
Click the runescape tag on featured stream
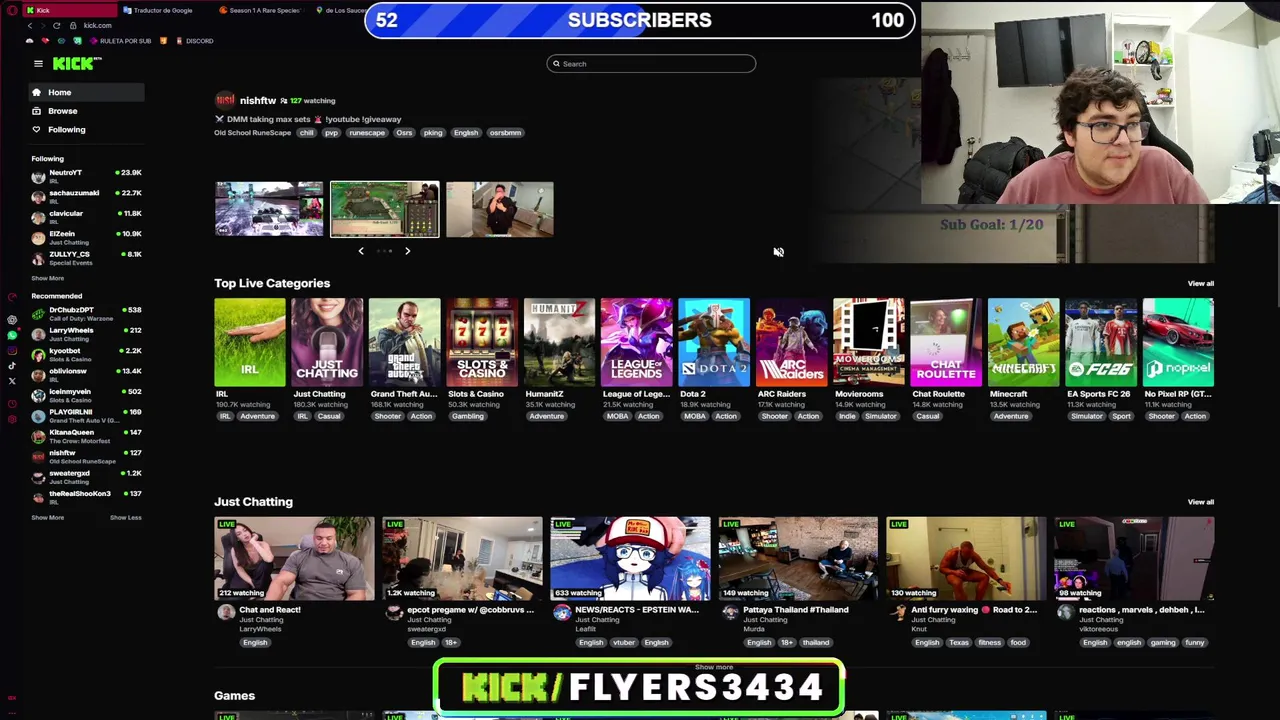click(x=366, y=133)
